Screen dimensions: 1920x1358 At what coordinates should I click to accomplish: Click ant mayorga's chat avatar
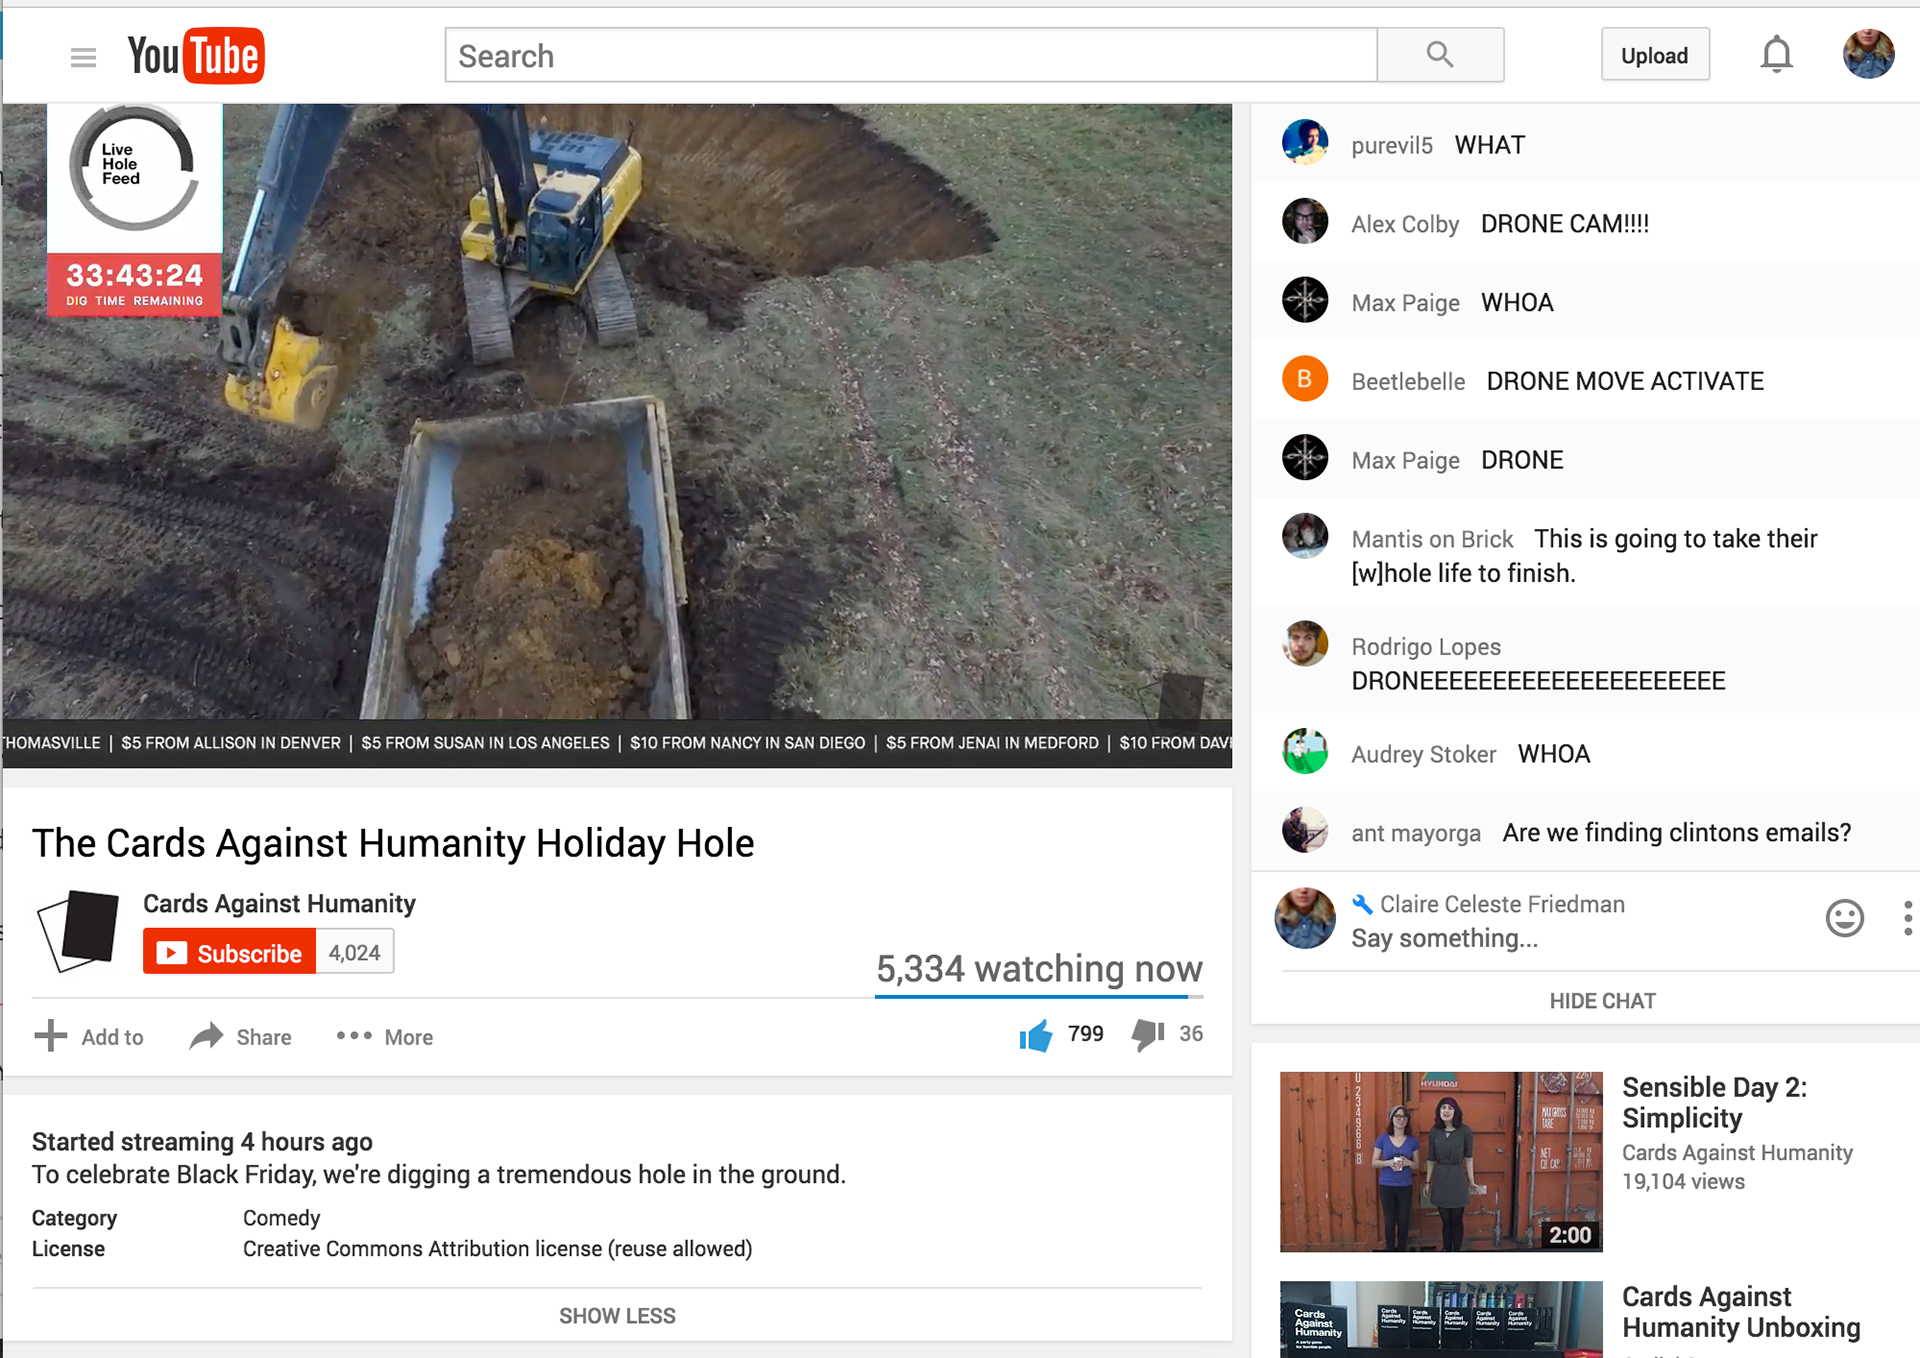pos(1305,830)
